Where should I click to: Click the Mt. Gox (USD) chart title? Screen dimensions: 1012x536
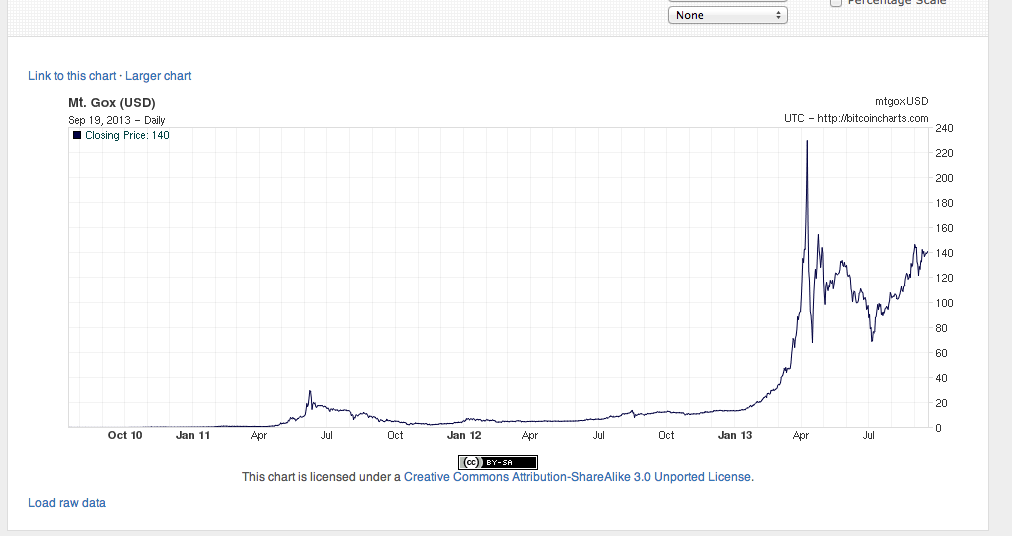click(111, 102)
